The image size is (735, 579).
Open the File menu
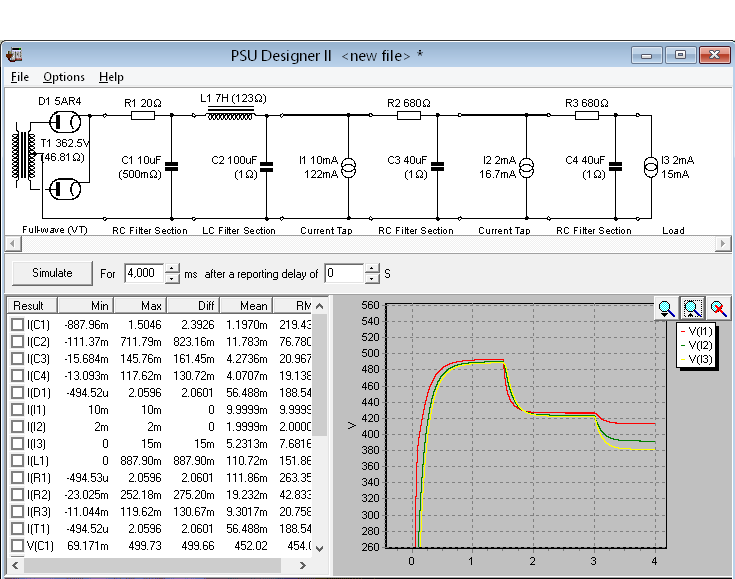pyautogui.click(x=20, y=77)
